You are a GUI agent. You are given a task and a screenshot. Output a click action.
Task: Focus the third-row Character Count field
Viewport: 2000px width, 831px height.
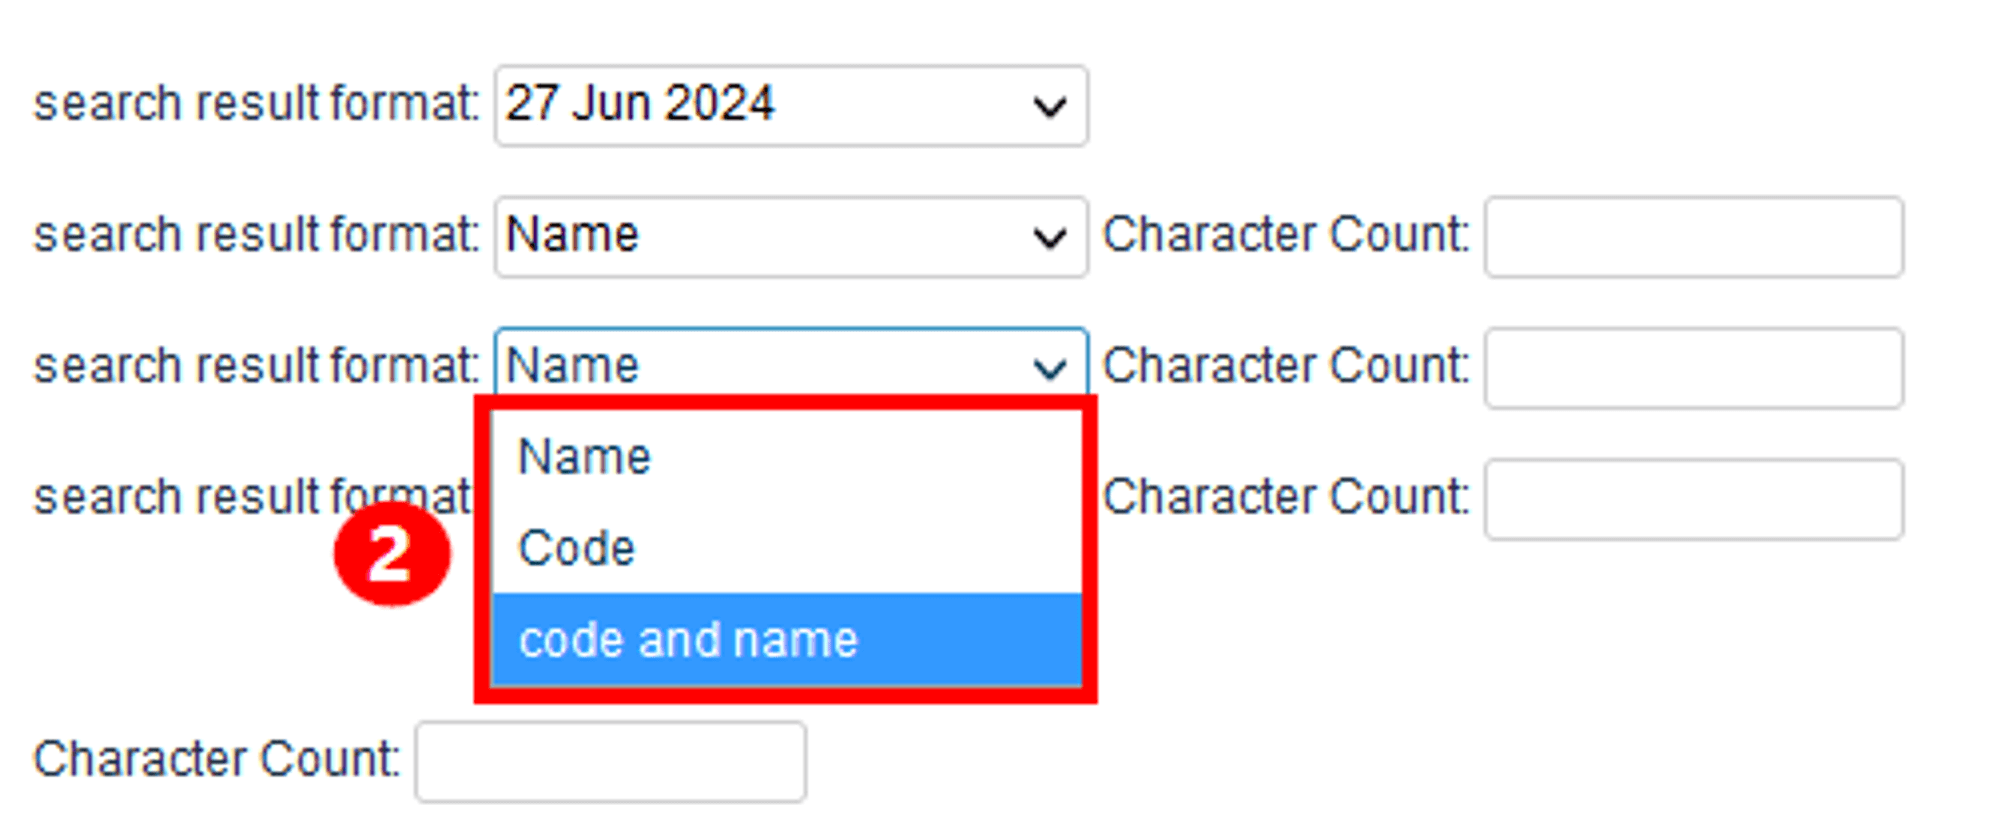point(1693,368)
